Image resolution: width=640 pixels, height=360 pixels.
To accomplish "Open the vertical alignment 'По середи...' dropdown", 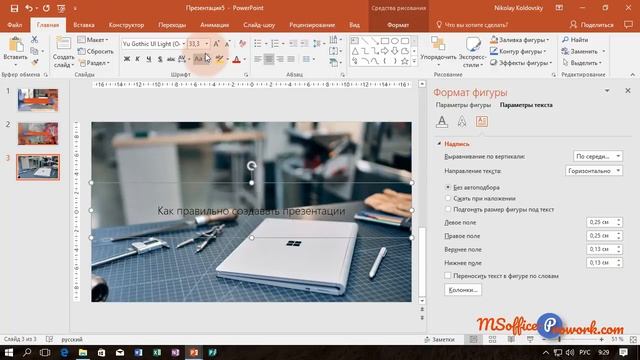I will point(598,156).
